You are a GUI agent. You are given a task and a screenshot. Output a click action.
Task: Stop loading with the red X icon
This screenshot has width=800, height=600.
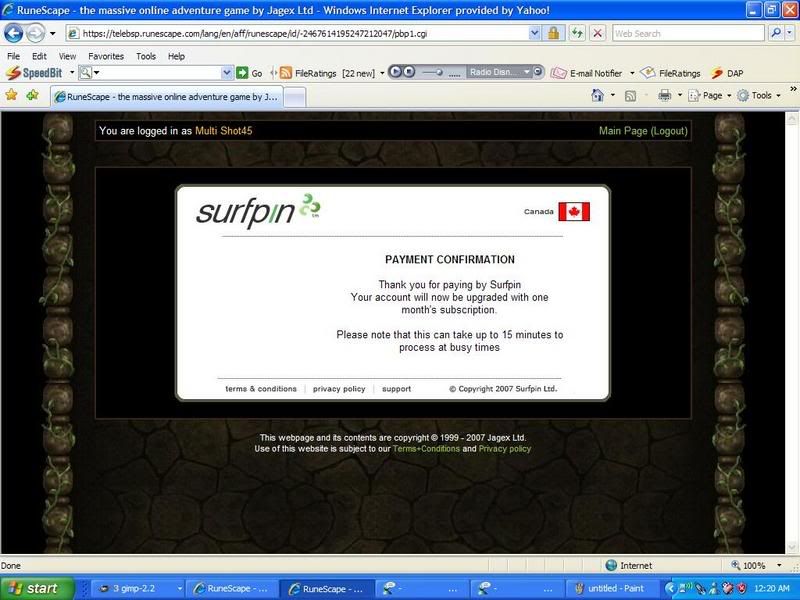pyautogui.click(x=597, y=34)
